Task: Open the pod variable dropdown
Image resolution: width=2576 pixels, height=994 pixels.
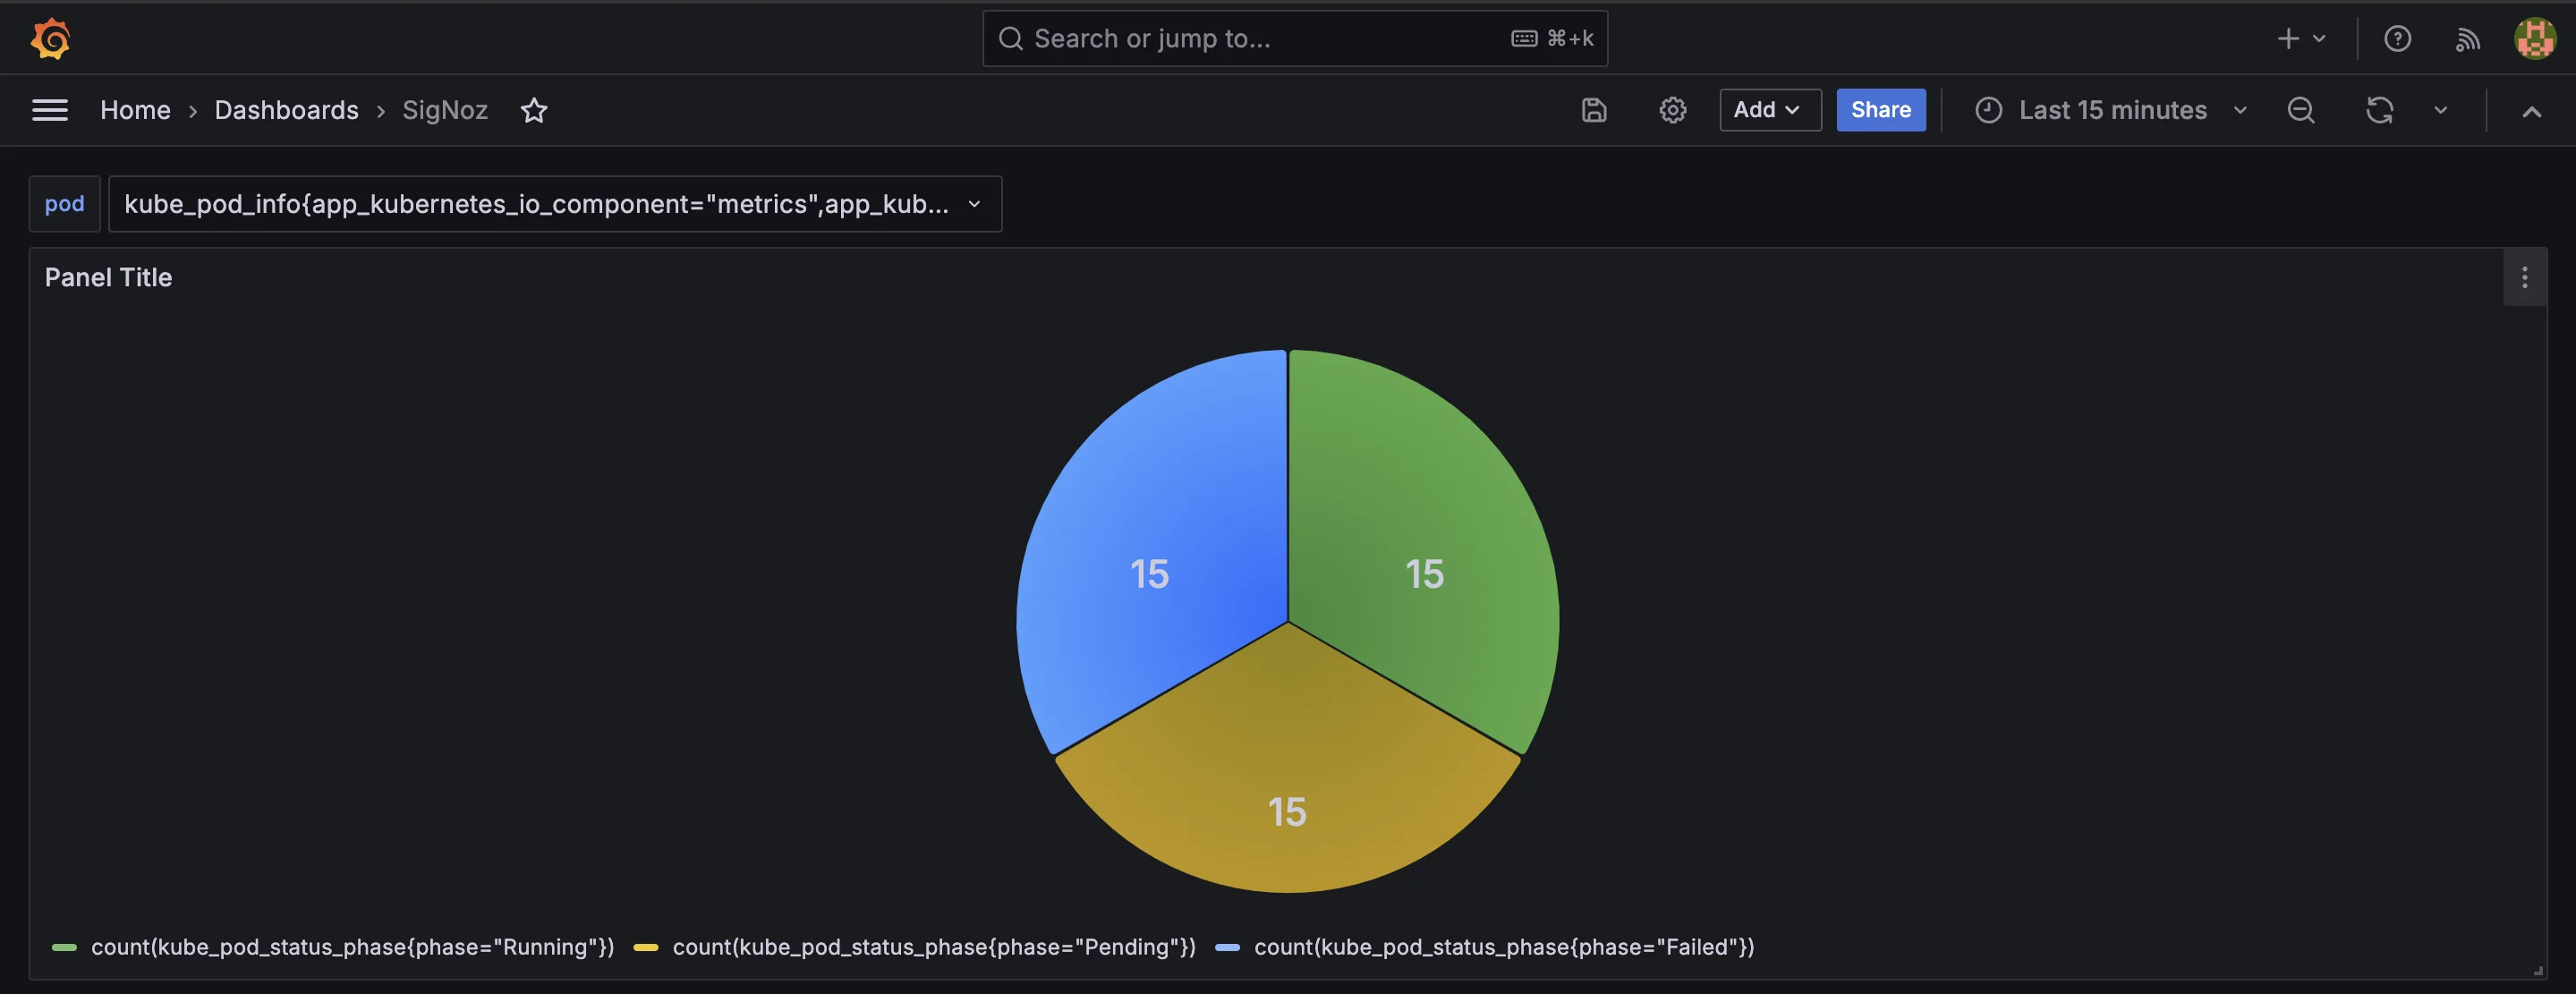Action: click(x=555, y=204)
